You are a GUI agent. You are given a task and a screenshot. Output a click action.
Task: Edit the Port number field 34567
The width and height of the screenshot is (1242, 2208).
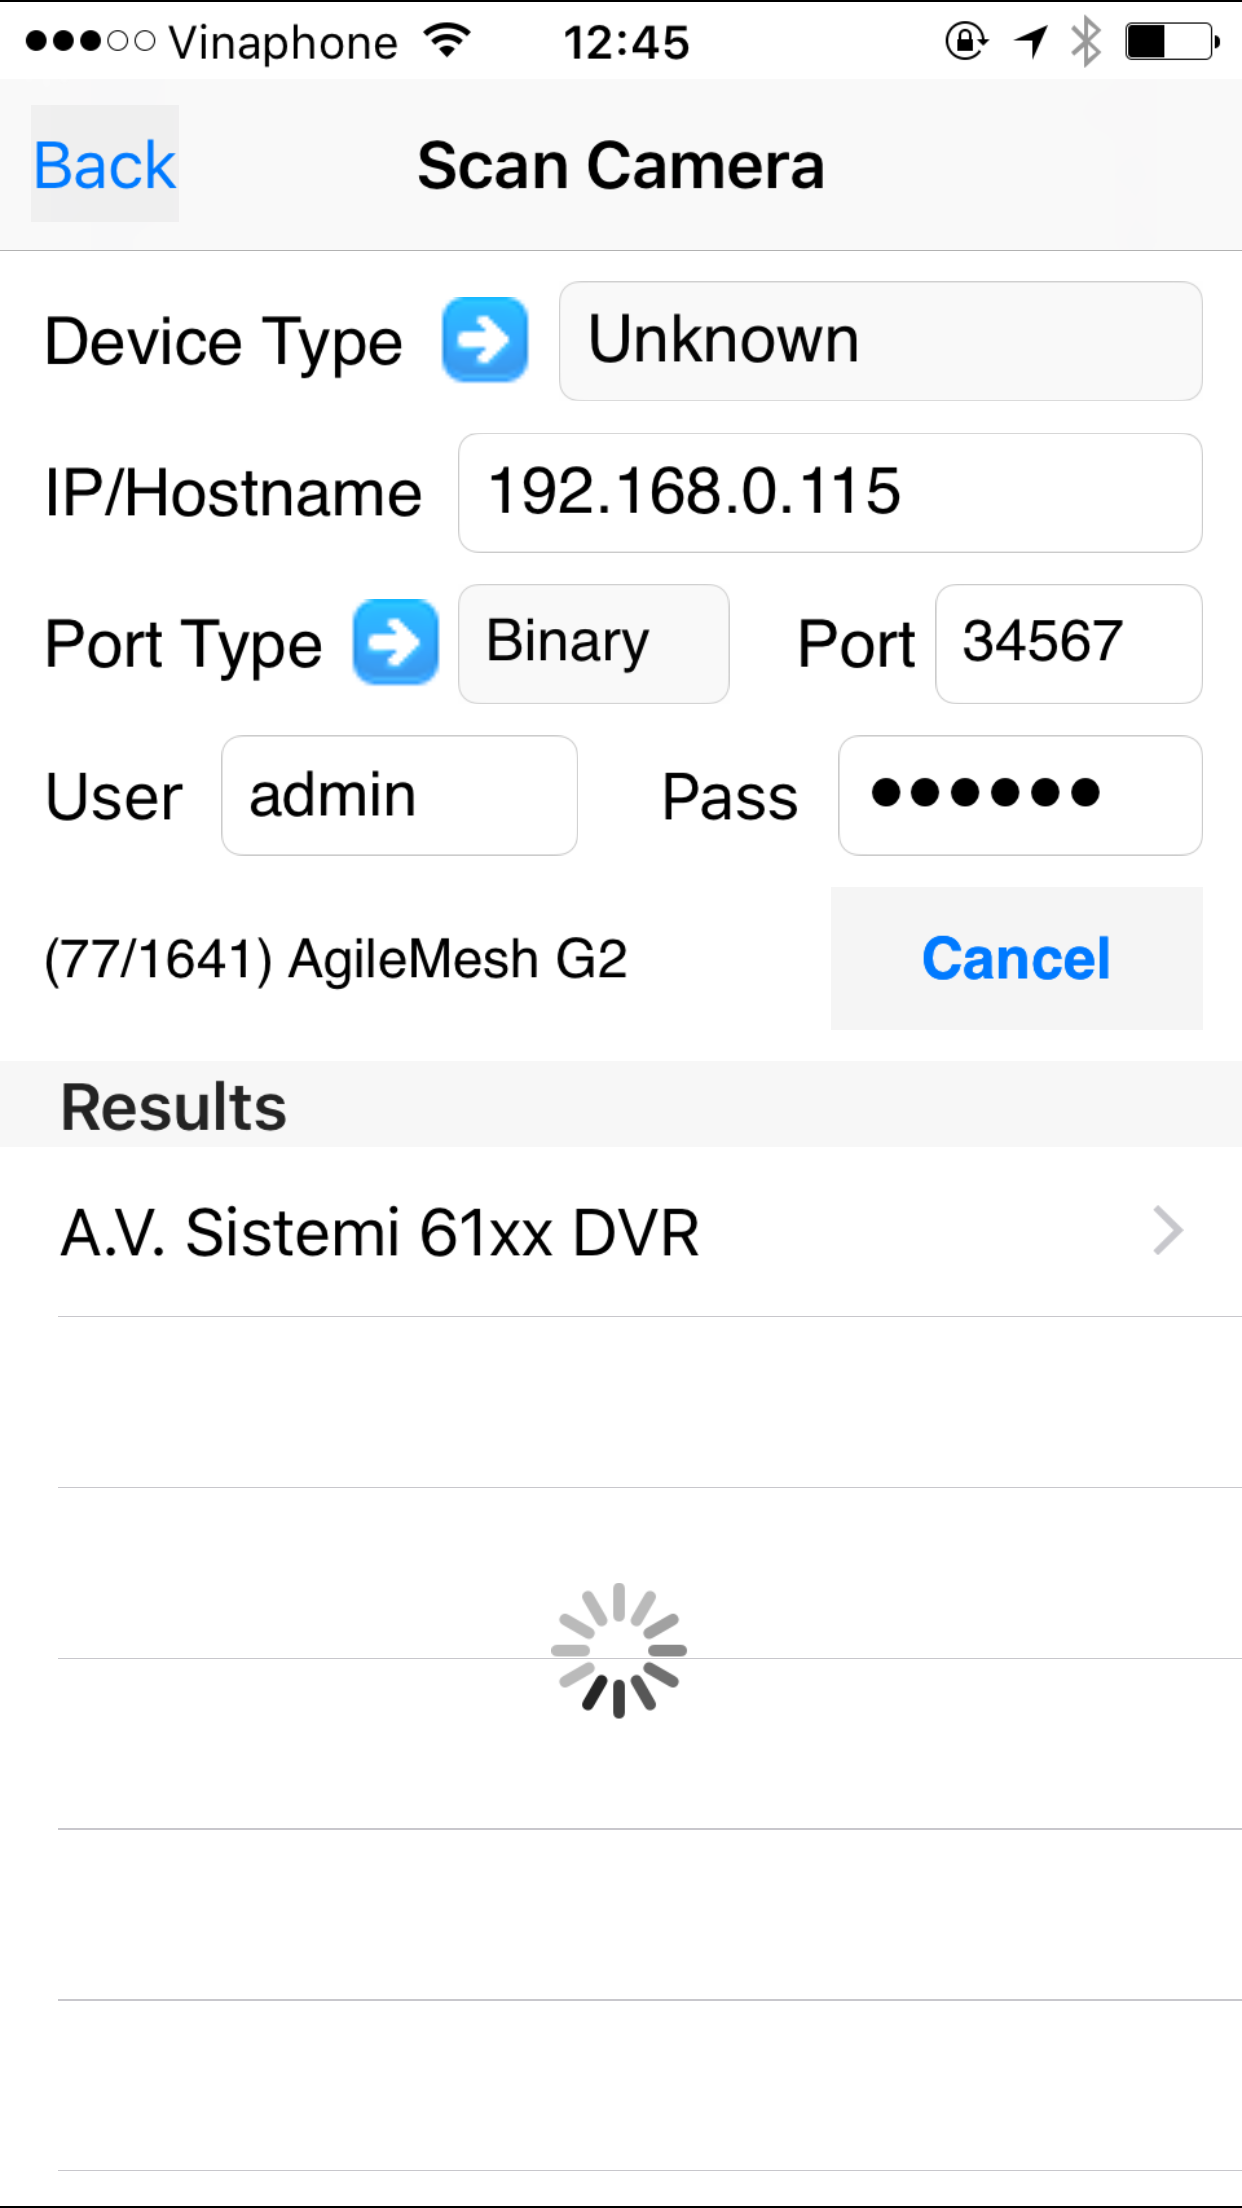(1068, 644)
